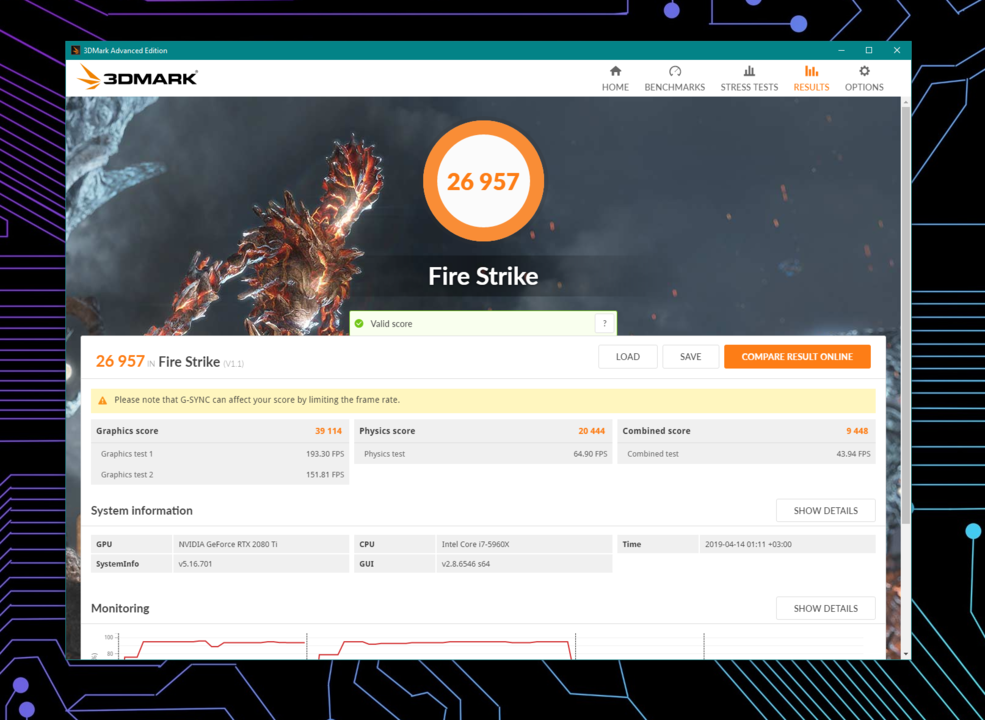Screen dimensions: 985x720
Task: Click the question mark help button
Action: [604, 324]
